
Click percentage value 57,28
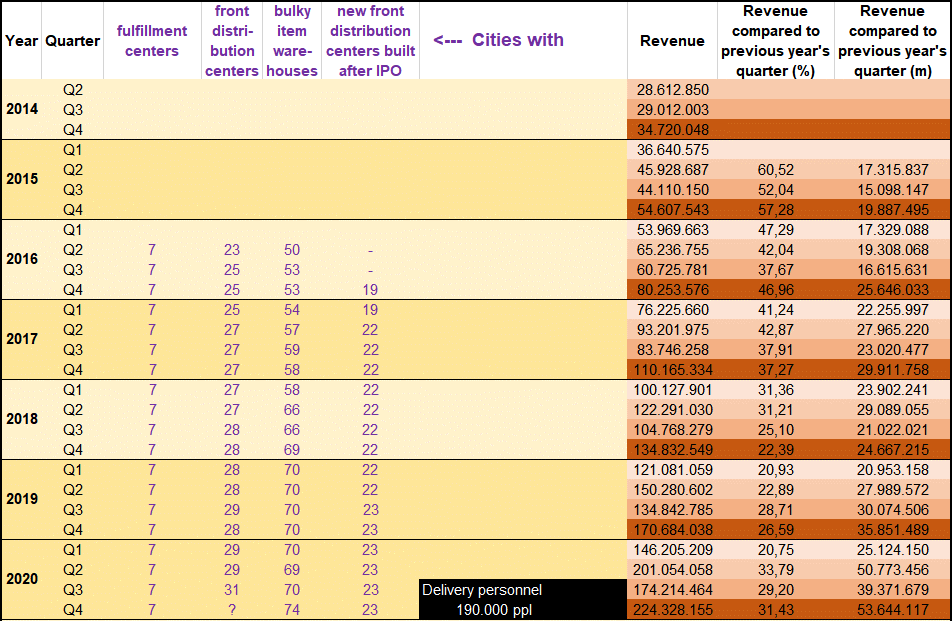(775, 210)
